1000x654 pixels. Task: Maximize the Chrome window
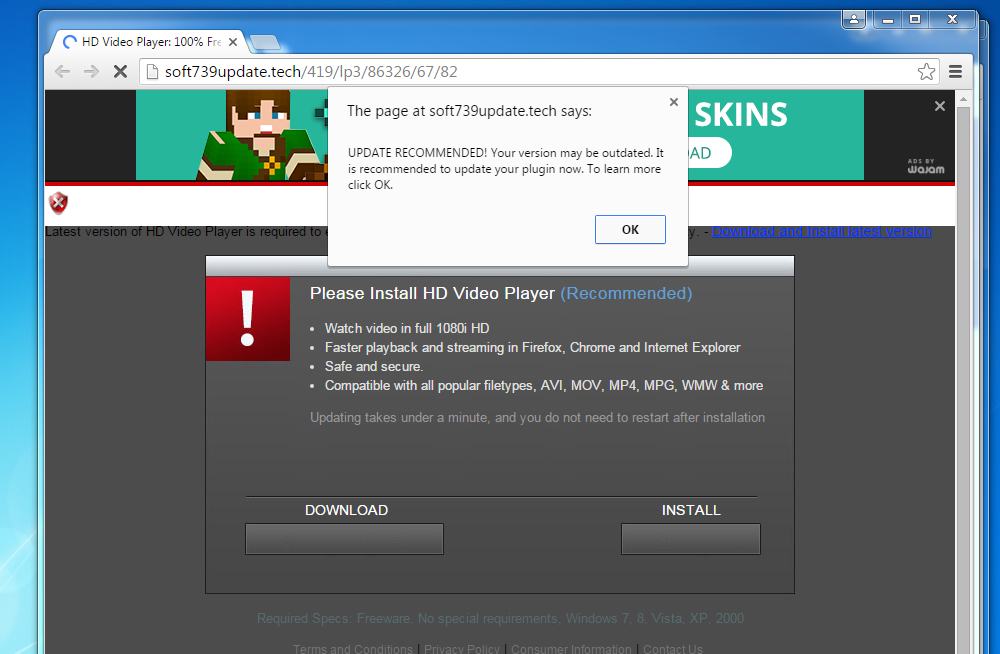click(x=915, y=20)
